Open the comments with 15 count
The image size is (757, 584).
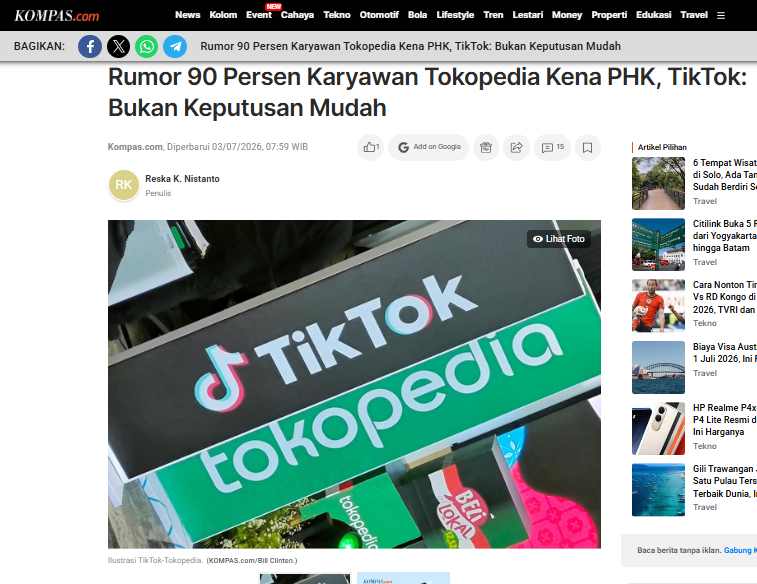[x=552, y=147]
